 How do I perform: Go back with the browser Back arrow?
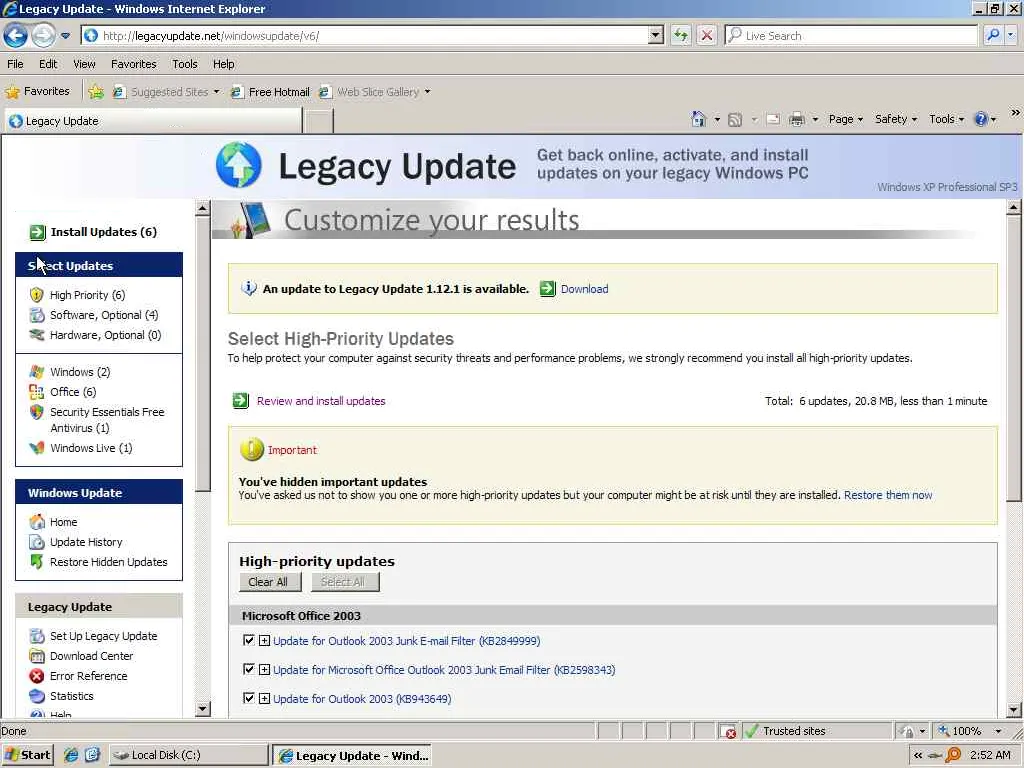16,35
